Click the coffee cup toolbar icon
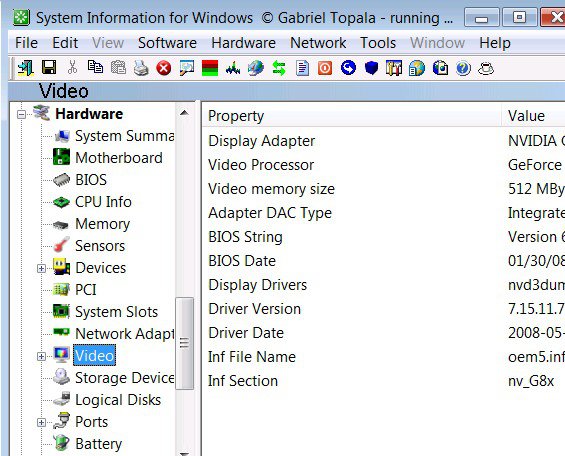 [x=486, y=68]
